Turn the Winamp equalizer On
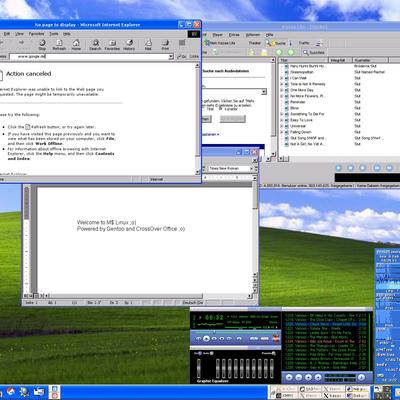This screenshot has height=400, width=400. click(x=197, y=353)
